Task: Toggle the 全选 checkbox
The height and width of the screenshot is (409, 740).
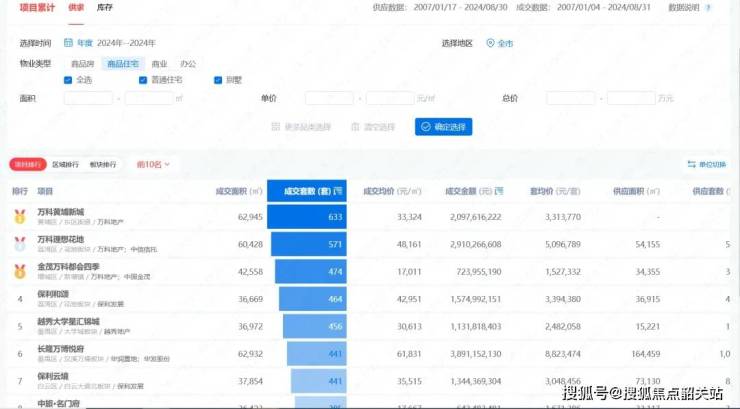Action: pyautogui.click(x=68, y=80)
